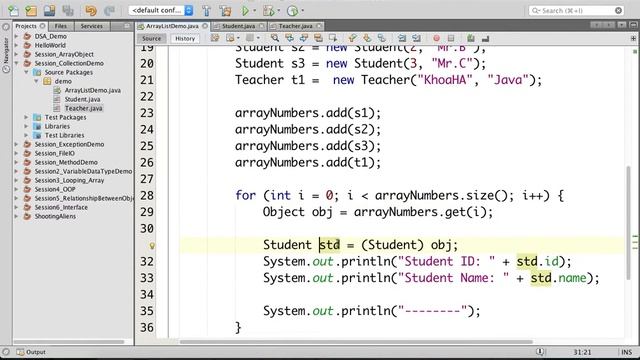The width and height of the screenshot is (640, 360).
Task: Open the Teacher.java editor tab
Action: pyautogui.click(x=296, y=26)
